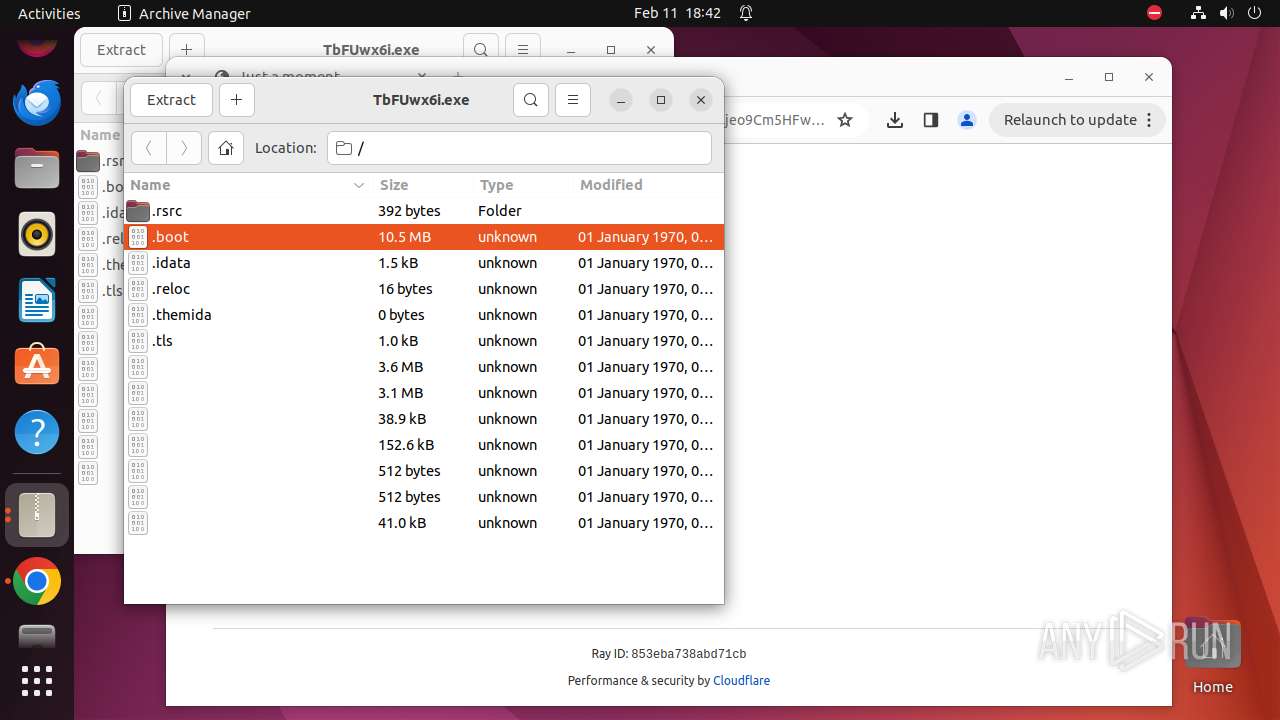Open volume icon in top bar
This screenshot has width=1280, height=720.
[x=1227, y=13]
